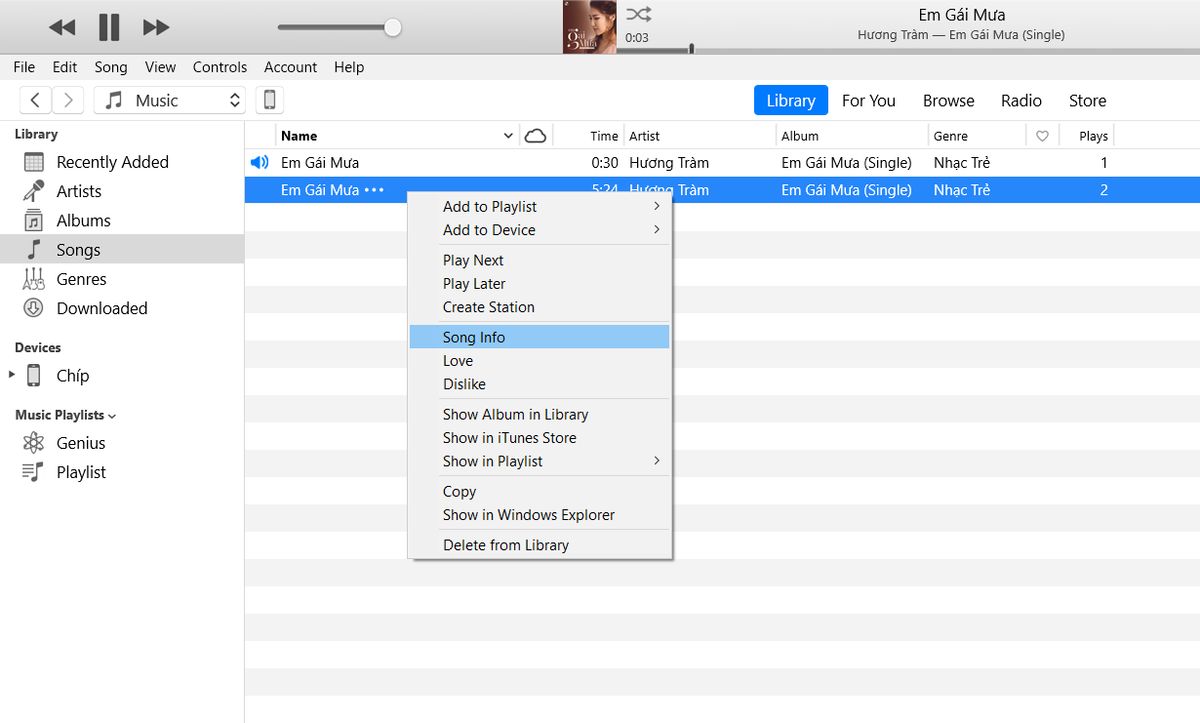Click the back navigation arrow
Screen dimensions: 1200x723
point(35,100)
